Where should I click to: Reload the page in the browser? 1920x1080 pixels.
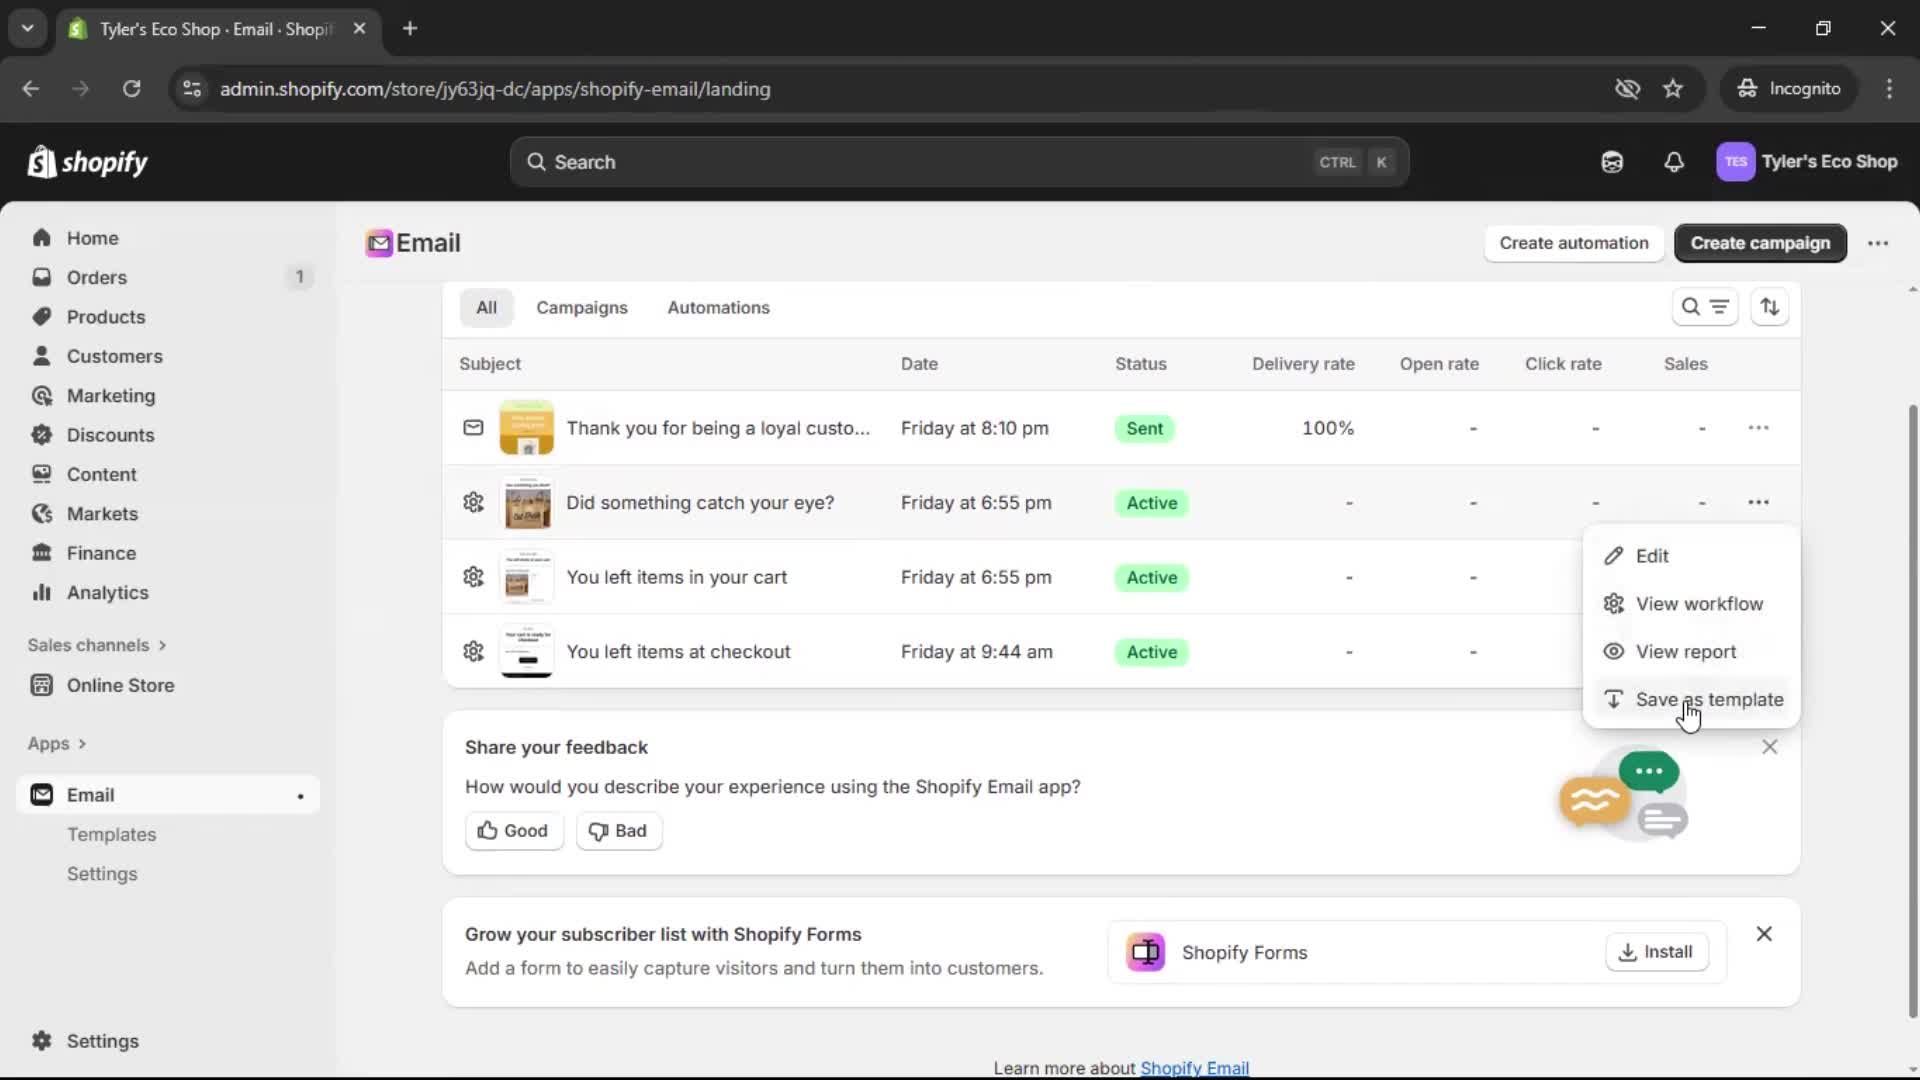tap(131, 89)
